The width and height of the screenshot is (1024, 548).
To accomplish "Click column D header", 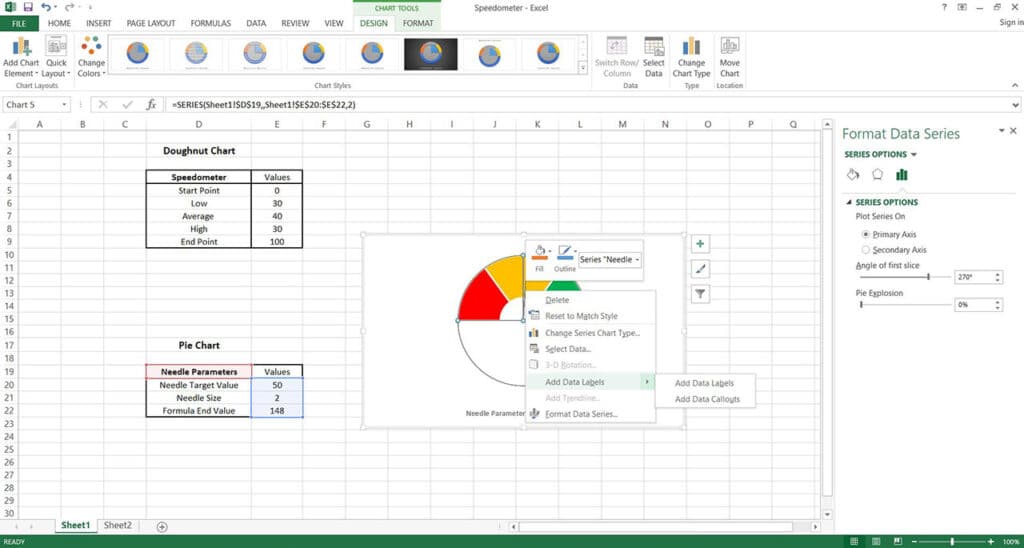I will click(x=199, y=124).
